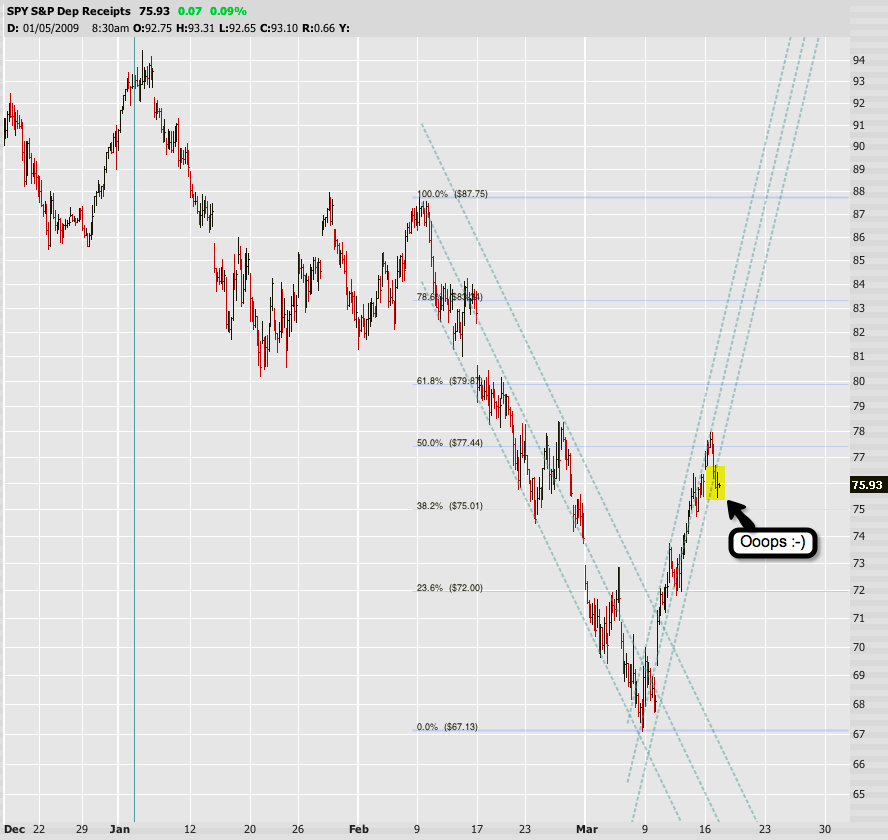Click the 12 label on date axis
888x840 pixels.
[x=190, y=829]
